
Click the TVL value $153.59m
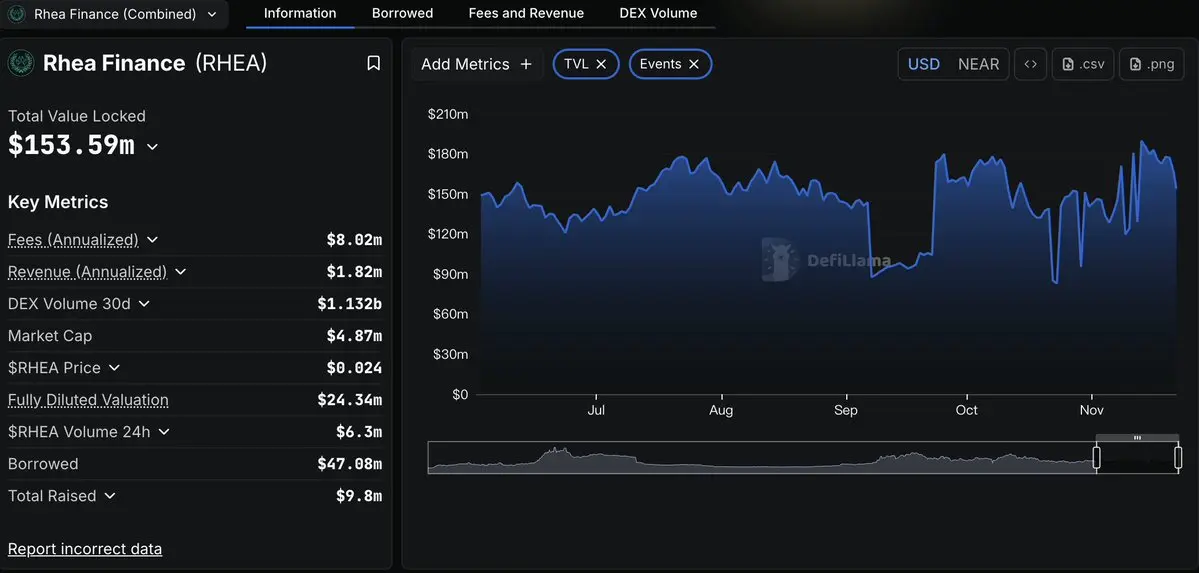click(71, 145)
